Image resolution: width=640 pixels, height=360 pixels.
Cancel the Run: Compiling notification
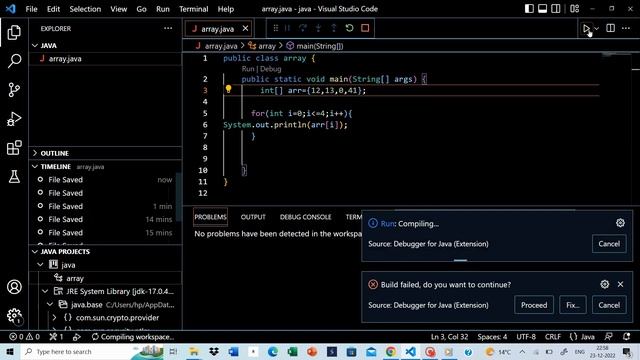[609, 244]
